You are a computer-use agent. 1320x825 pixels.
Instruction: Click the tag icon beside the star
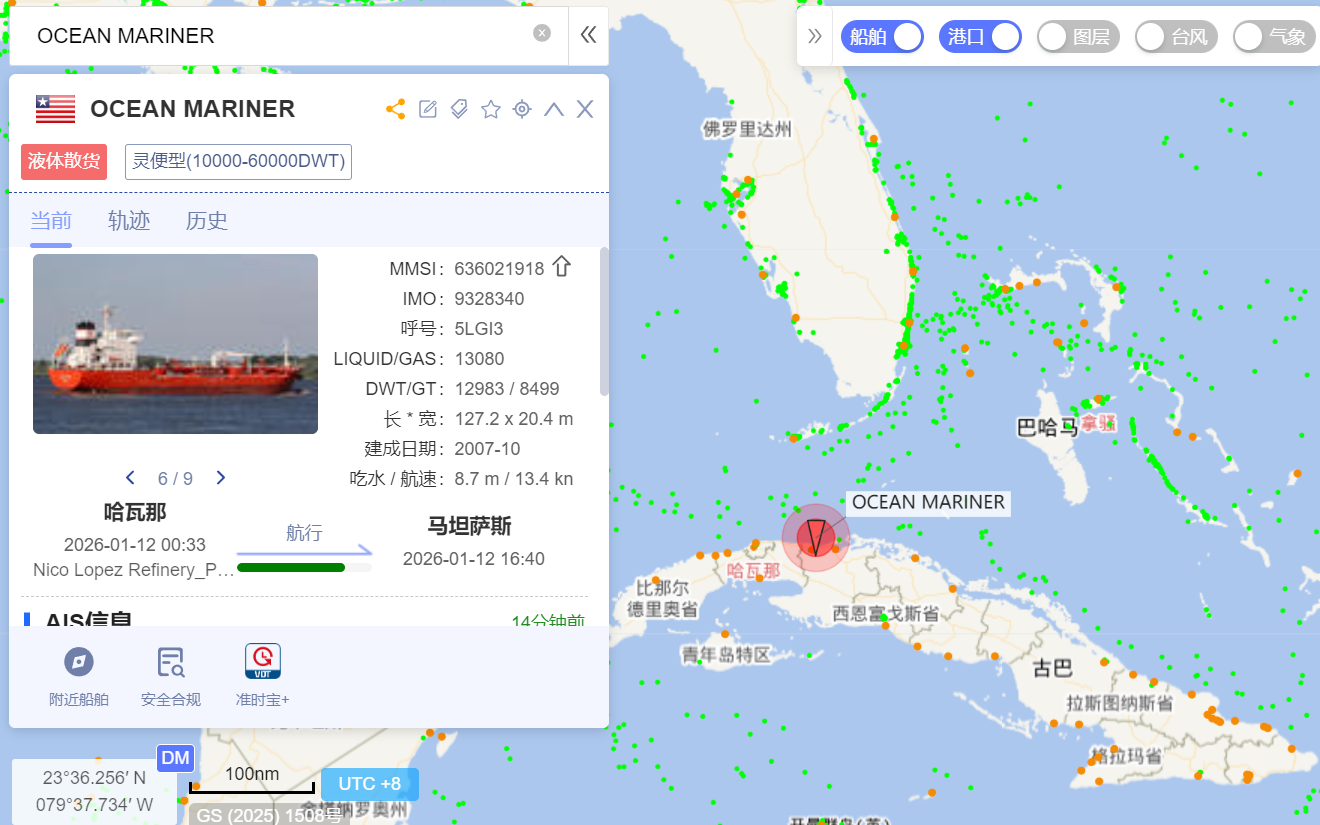point(458,109)
